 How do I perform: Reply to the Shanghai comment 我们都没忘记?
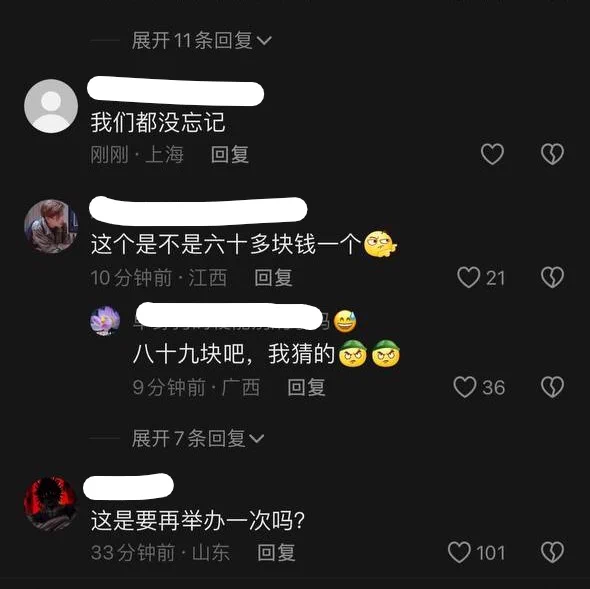230,154
